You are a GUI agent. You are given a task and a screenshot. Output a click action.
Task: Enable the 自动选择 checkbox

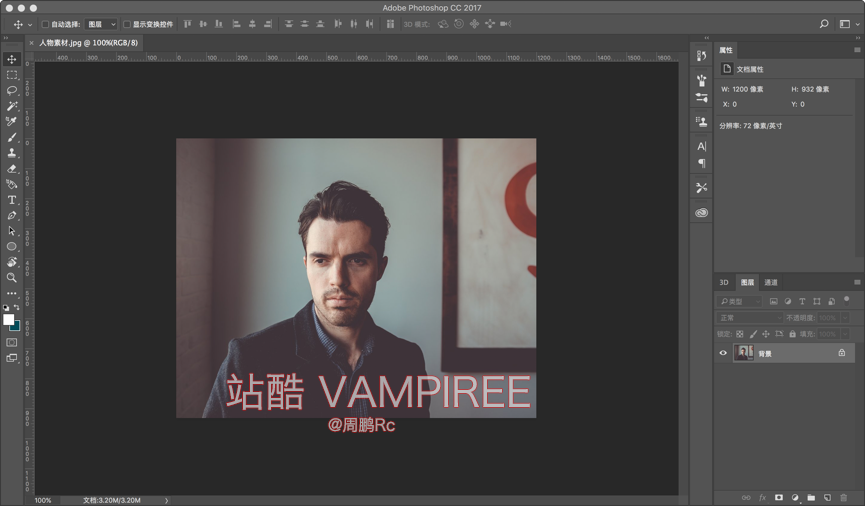pyautogui.click(x=45, y=24)
